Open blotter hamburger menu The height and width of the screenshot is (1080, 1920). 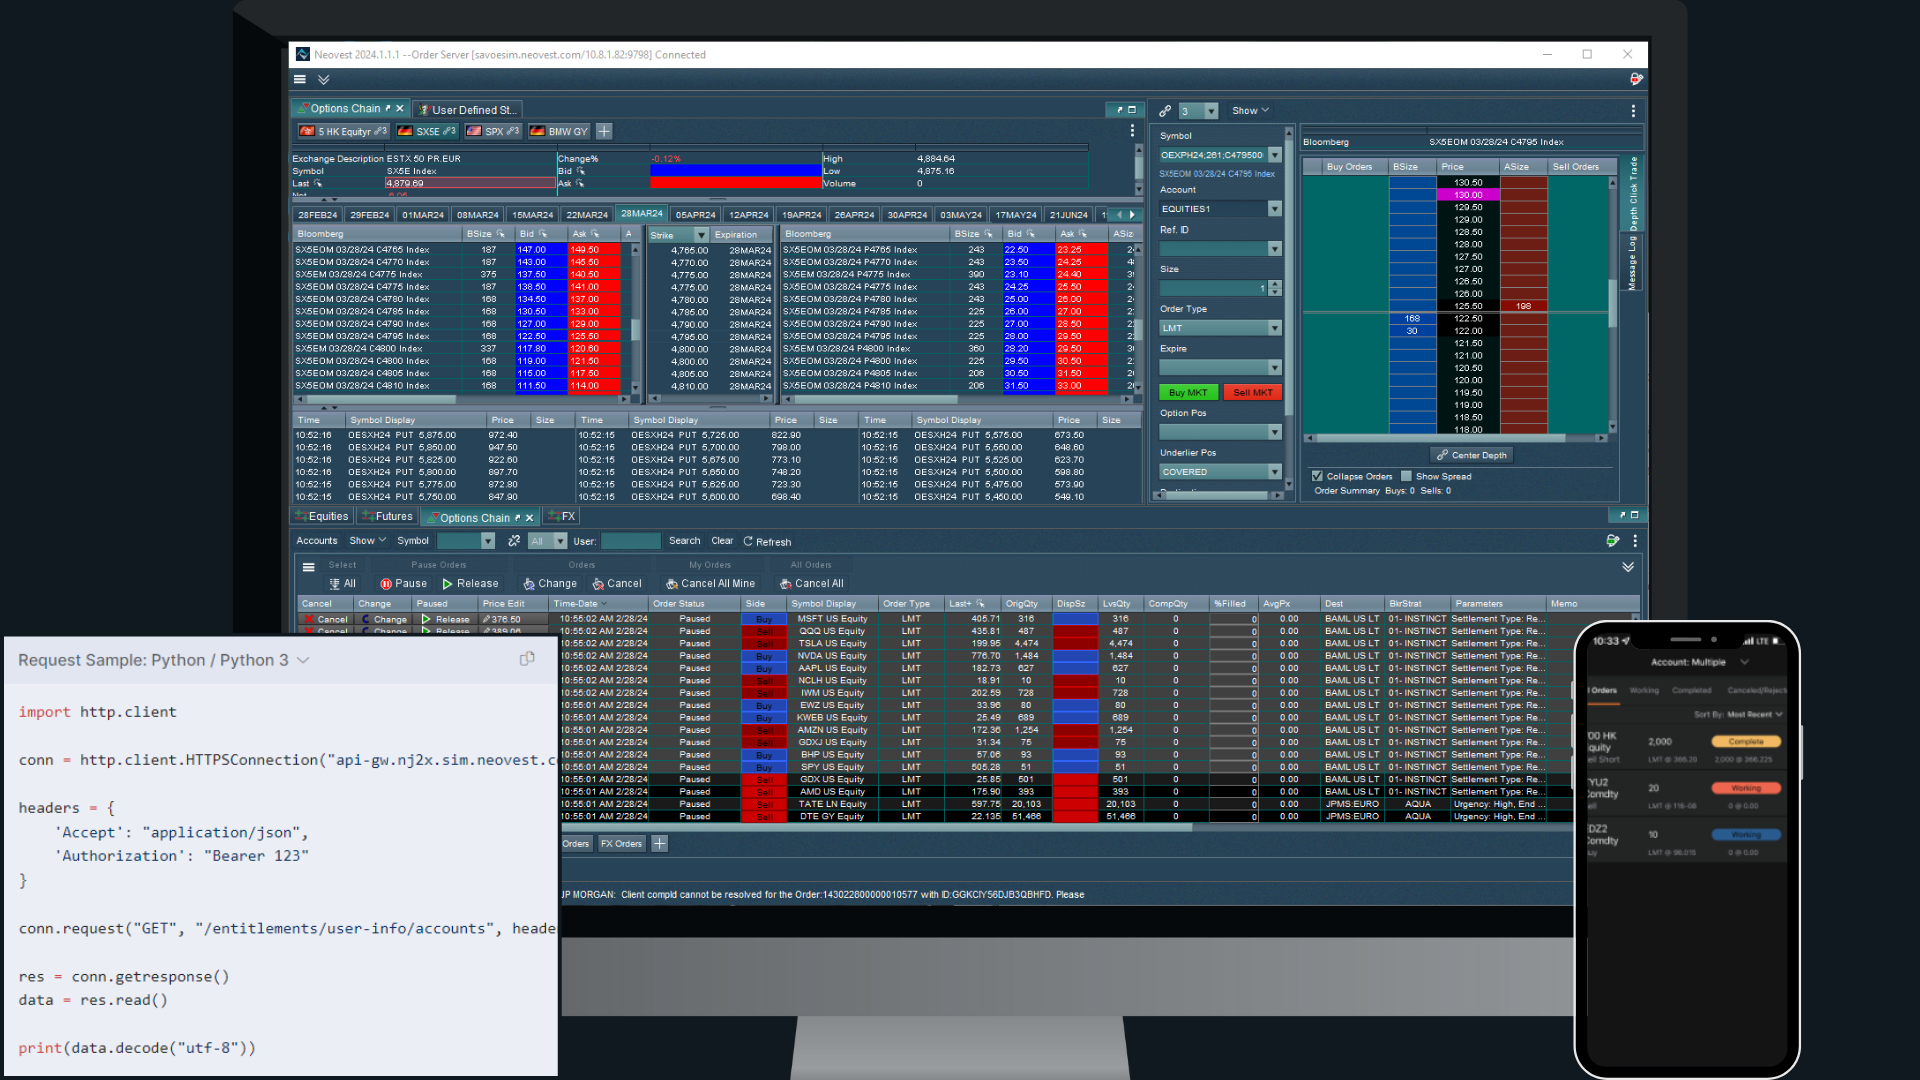point(309,567)
